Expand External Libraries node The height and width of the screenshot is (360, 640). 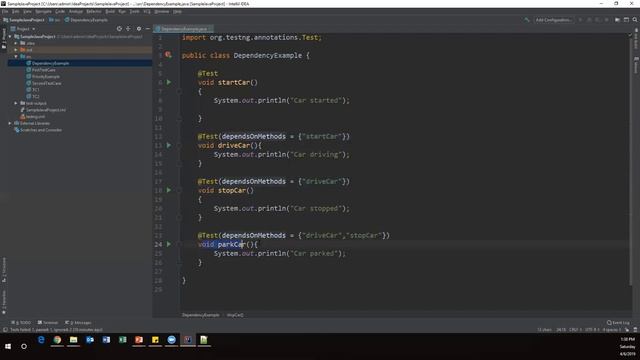[x=10, y=123]
